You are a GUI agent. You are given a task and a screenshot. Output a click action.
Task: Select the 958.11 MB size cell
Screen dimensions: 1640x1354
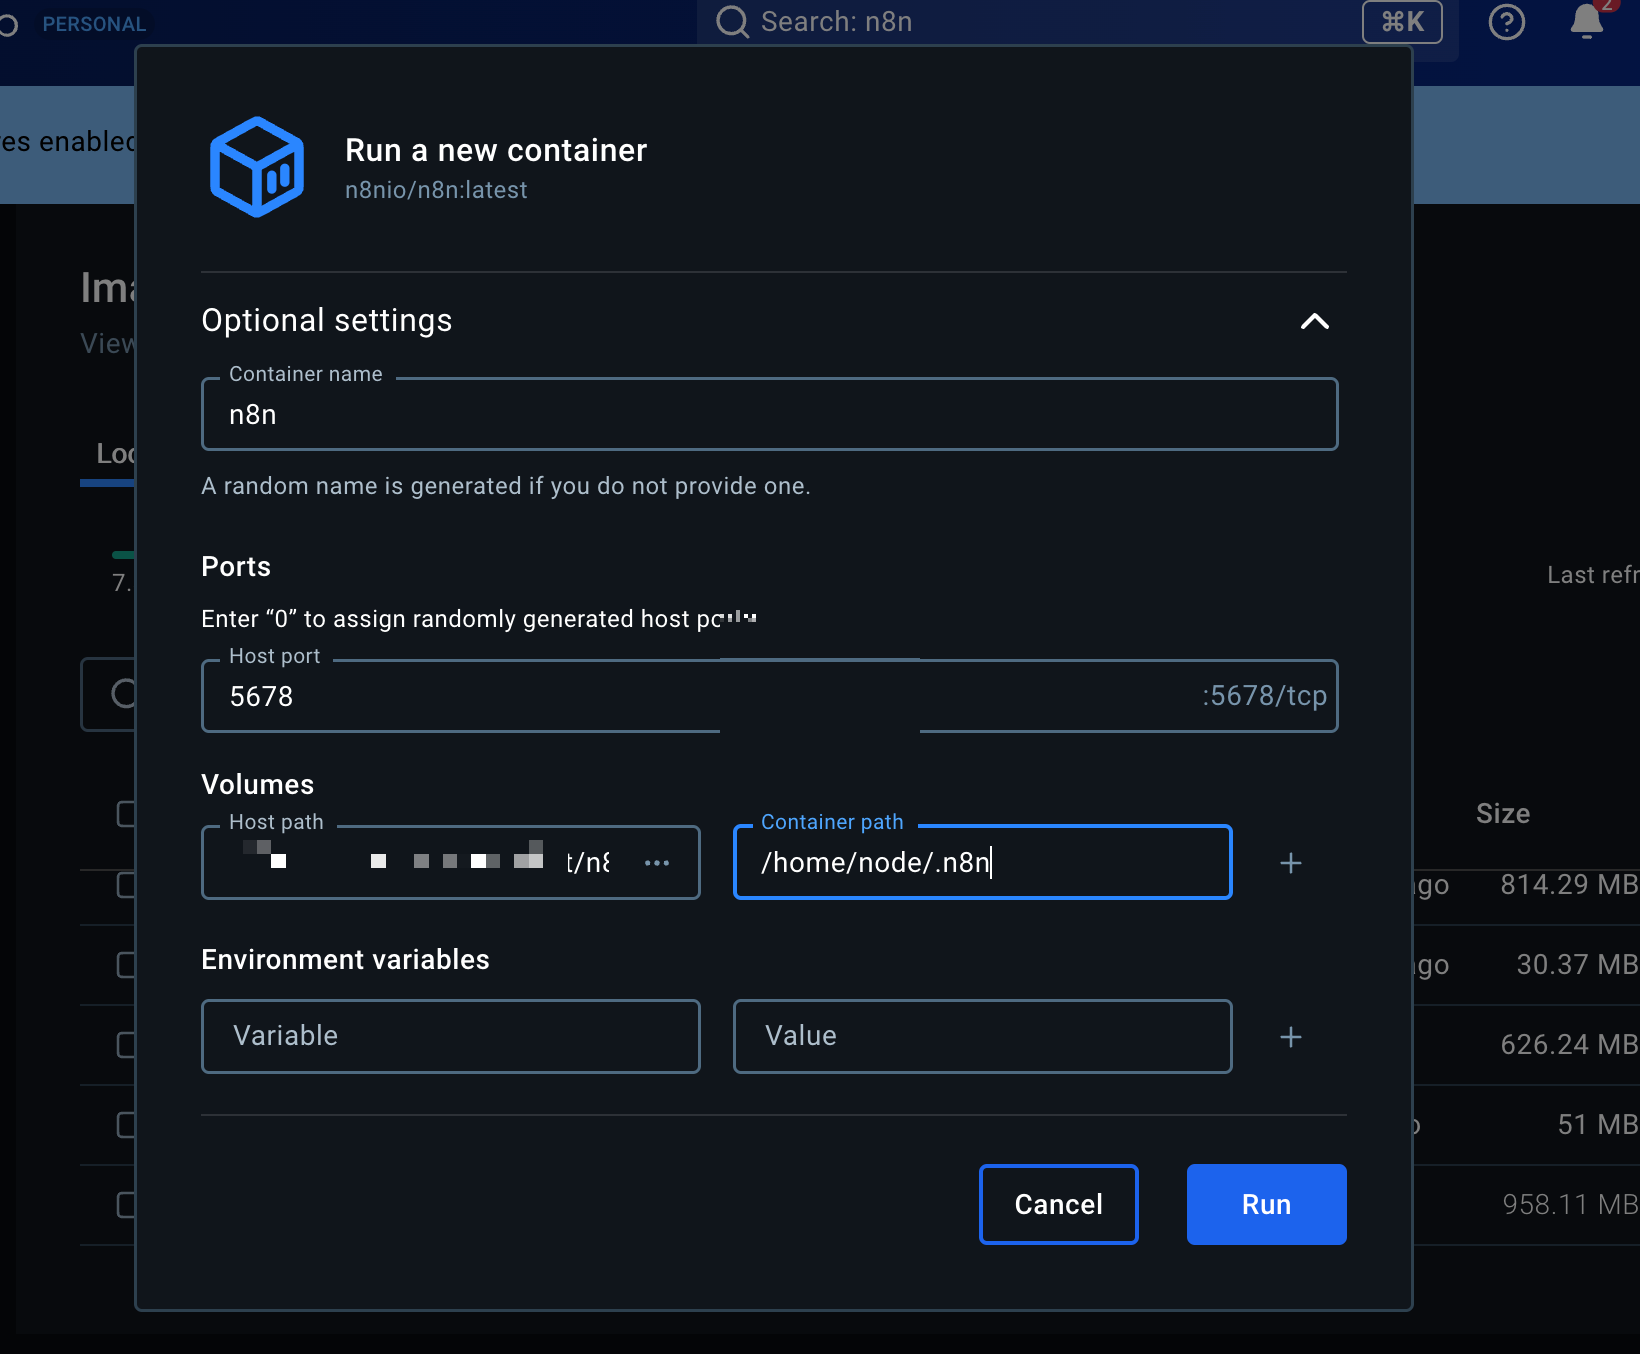(1570, 1205)
